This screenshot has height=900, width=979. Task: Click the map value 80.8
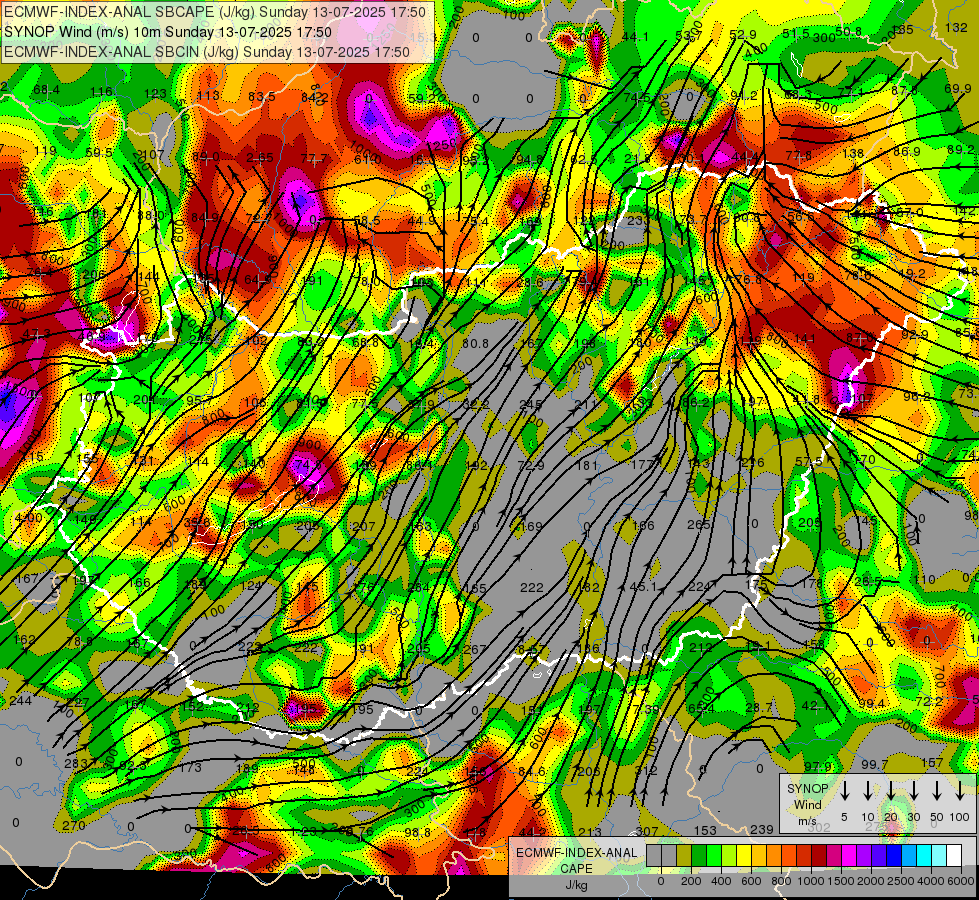(x=475, y=344)
